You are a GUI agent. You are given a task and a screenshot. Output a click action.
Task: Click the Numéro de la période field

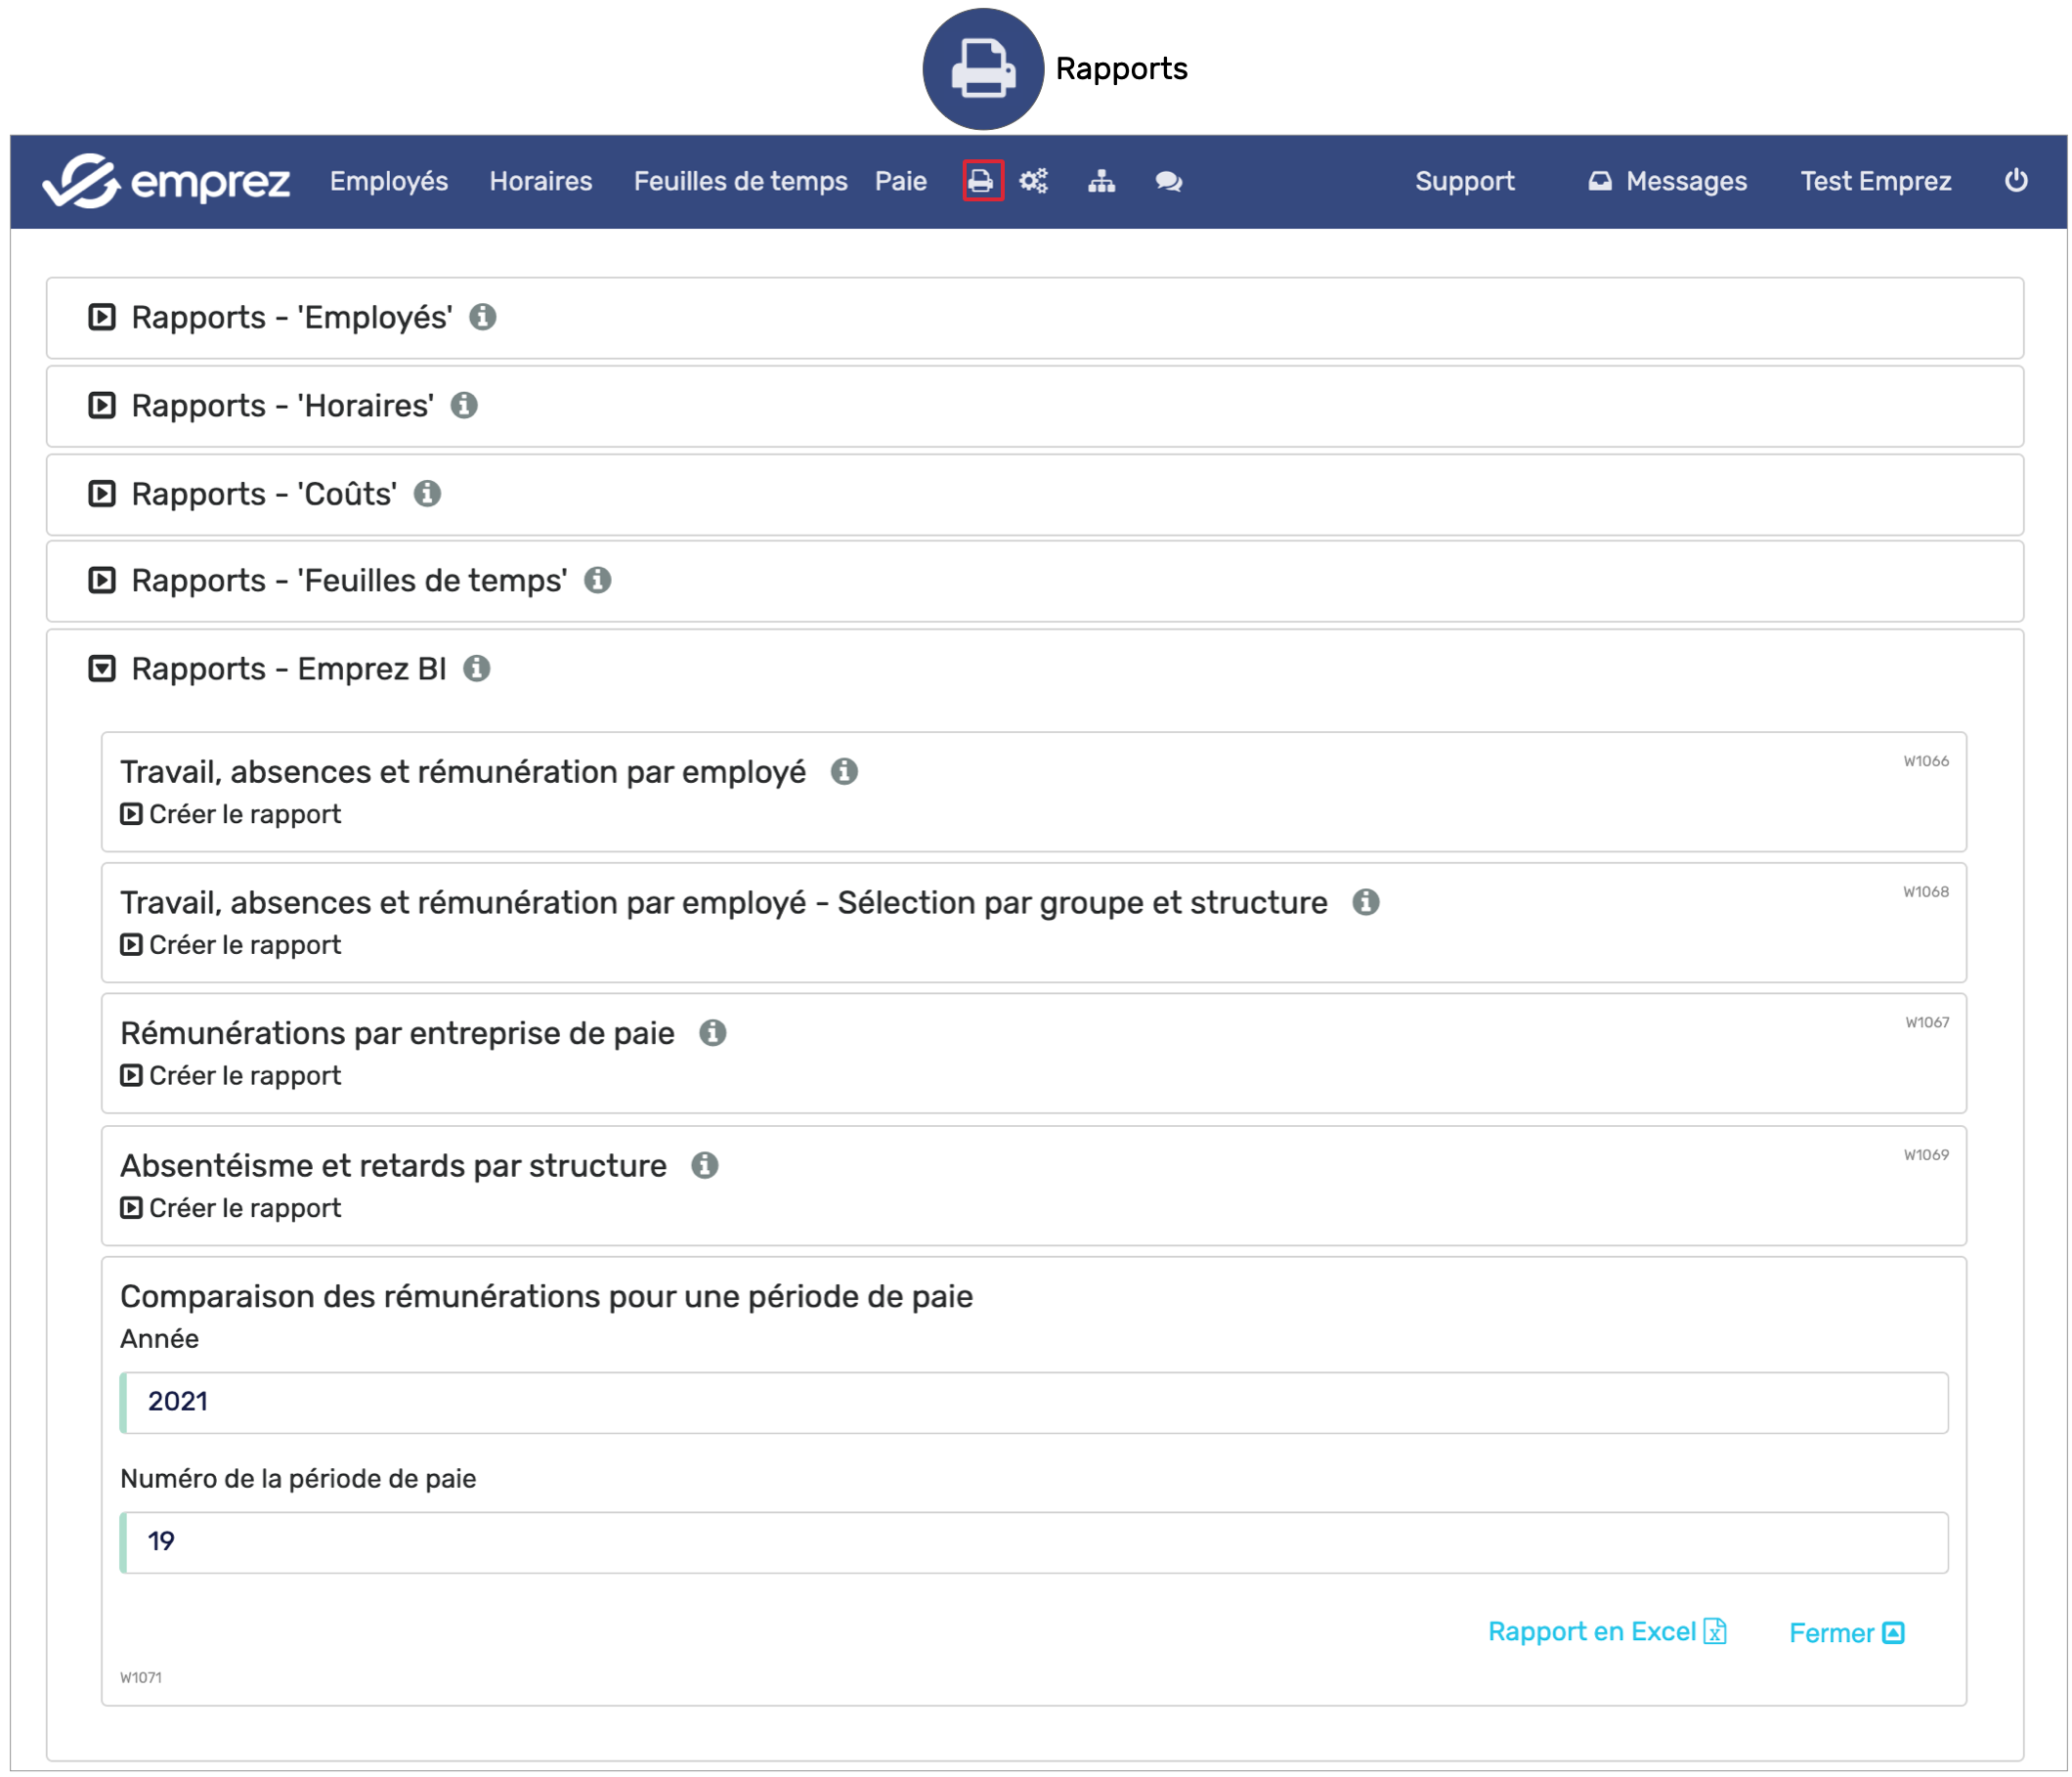(x=1033, y=1543)
